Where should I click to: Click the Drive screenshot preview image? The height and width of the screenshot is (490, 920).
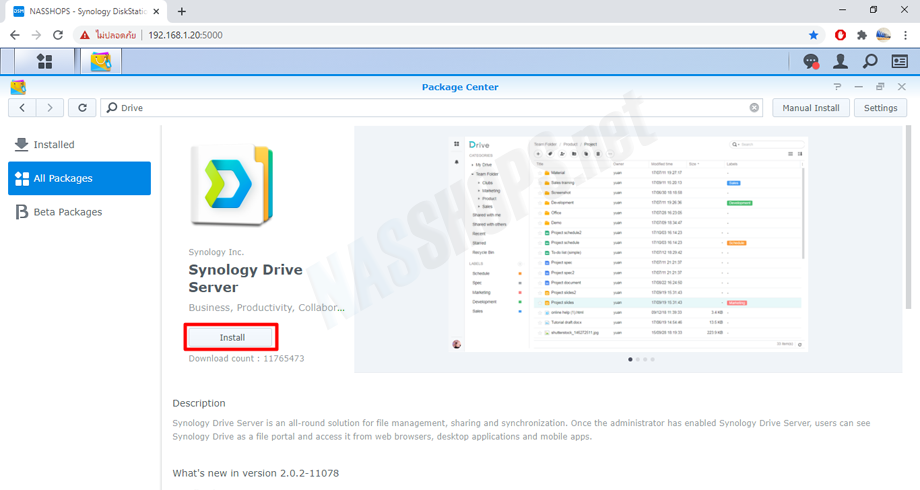pos(628,244)
